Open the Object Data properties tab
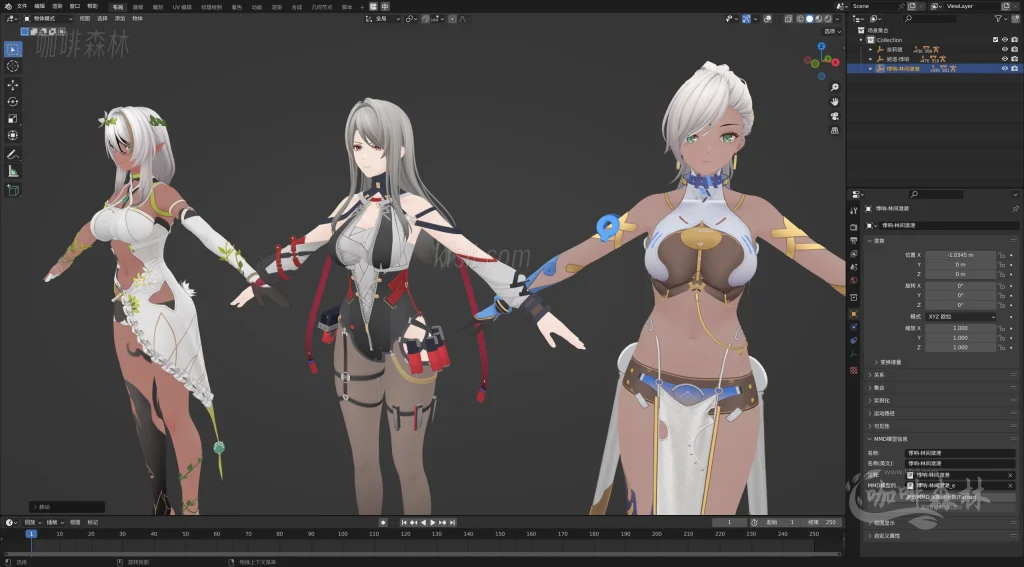This screenshot has height=567, width=1024. (854, 354)
